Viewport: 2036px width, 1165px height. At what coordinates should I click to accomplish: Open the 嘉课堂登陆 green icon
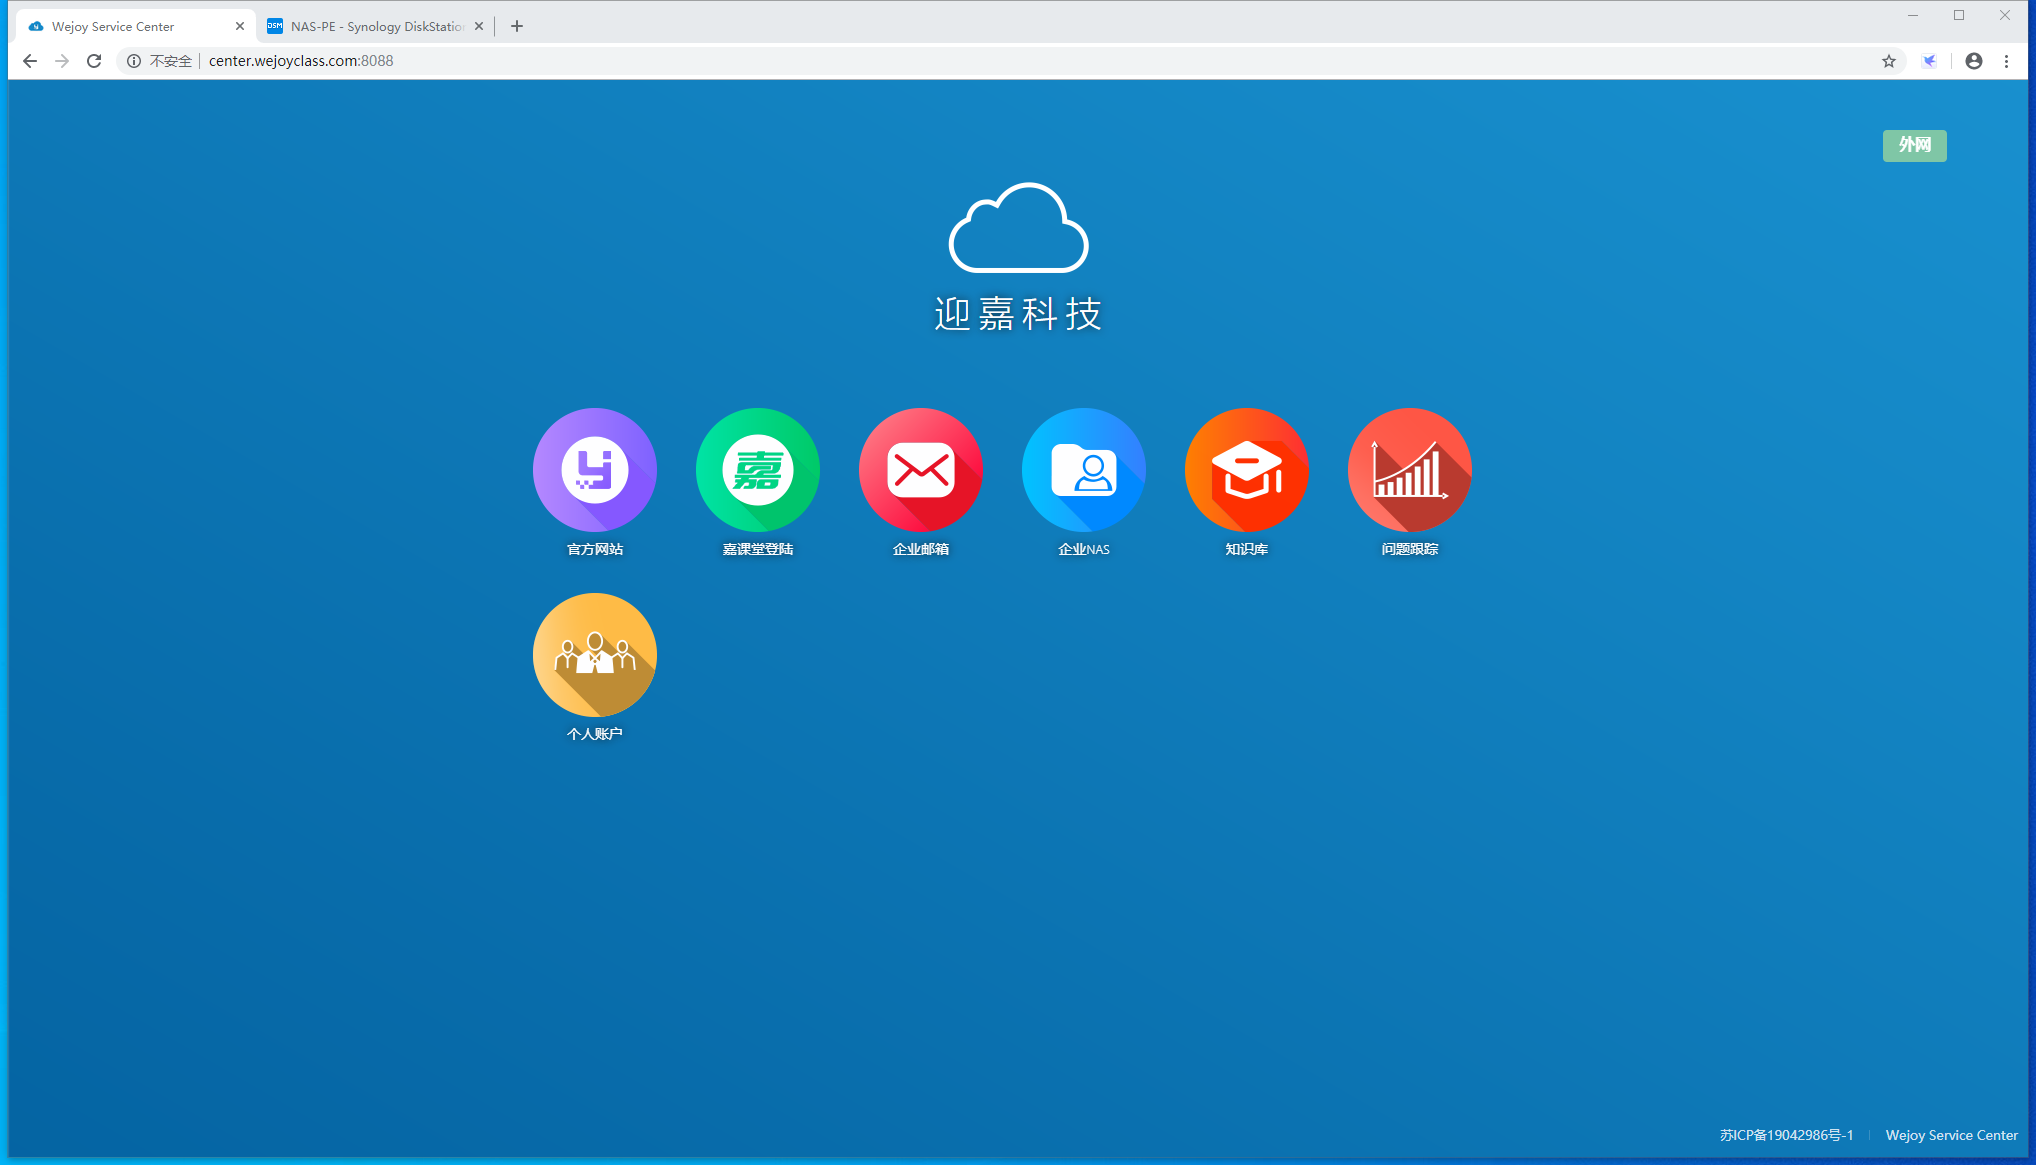(757, 470)
